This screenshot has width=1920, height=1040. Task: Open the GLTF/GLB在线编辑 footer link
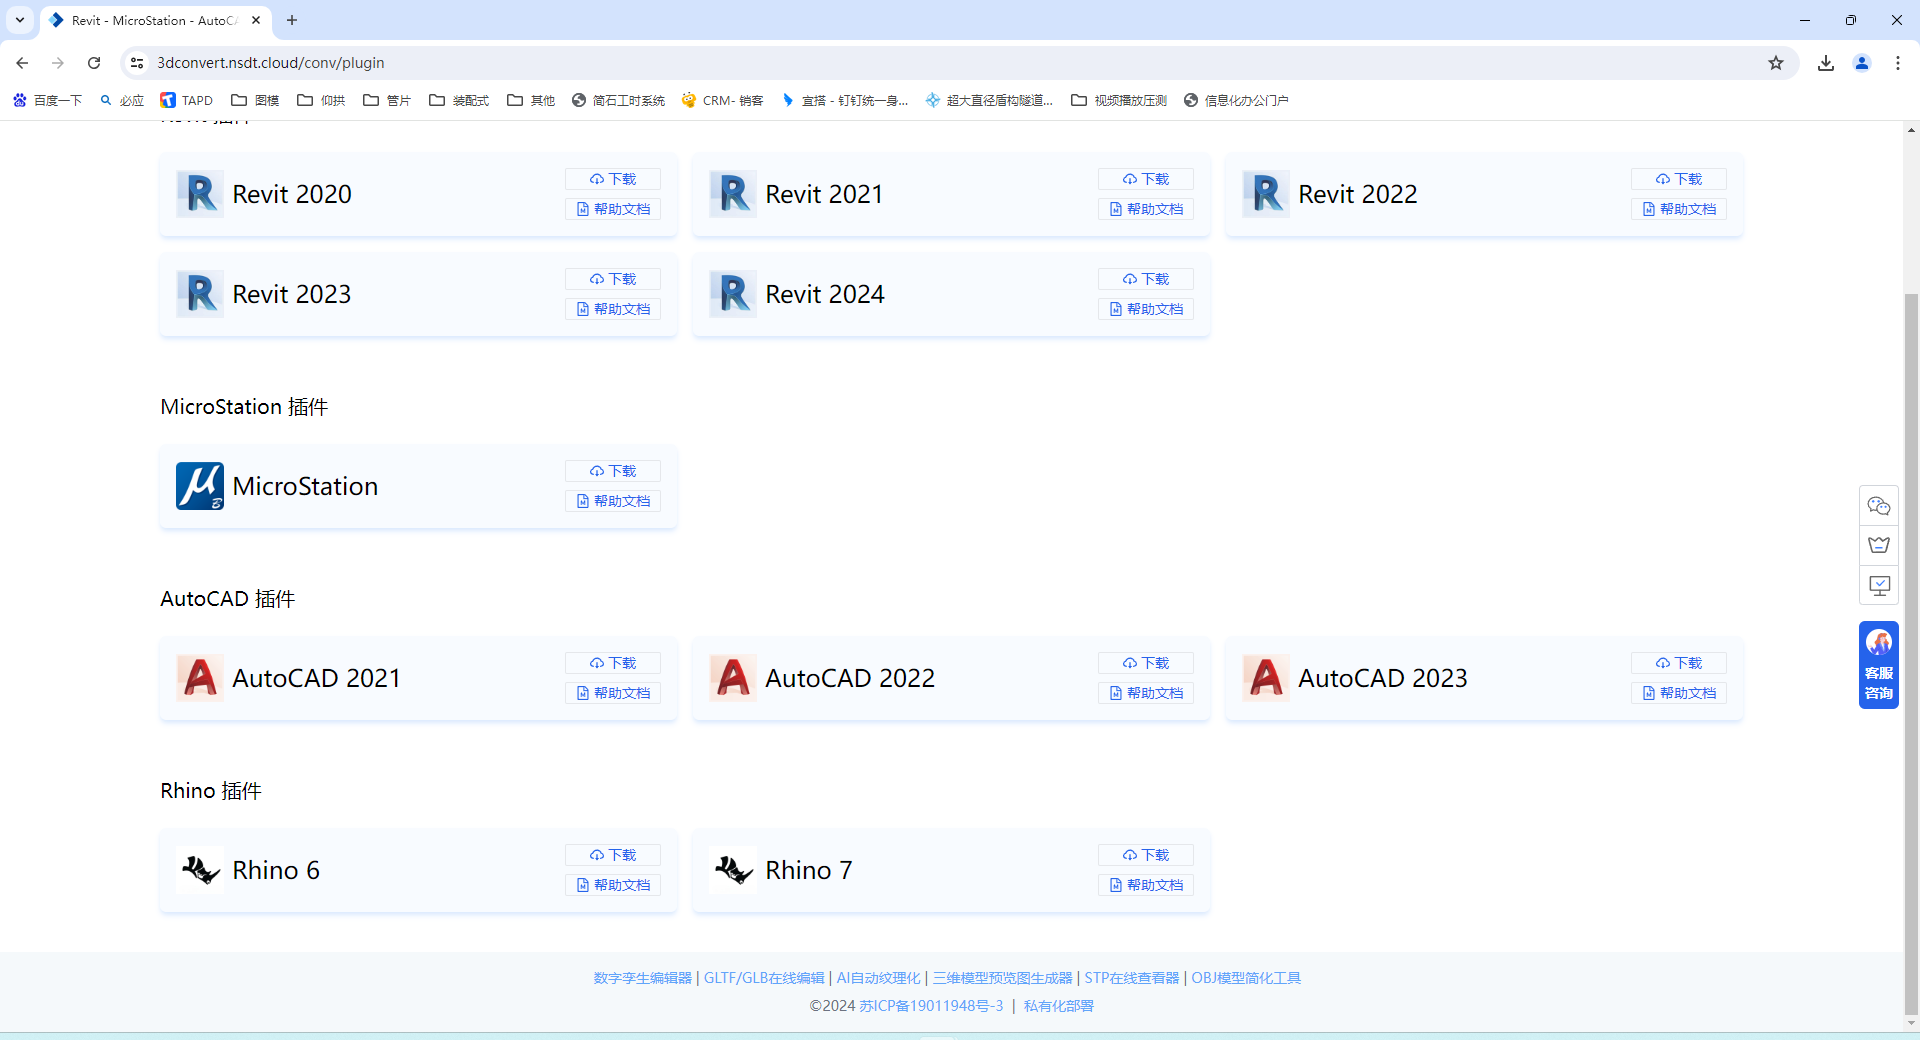[x=764, y=978]
